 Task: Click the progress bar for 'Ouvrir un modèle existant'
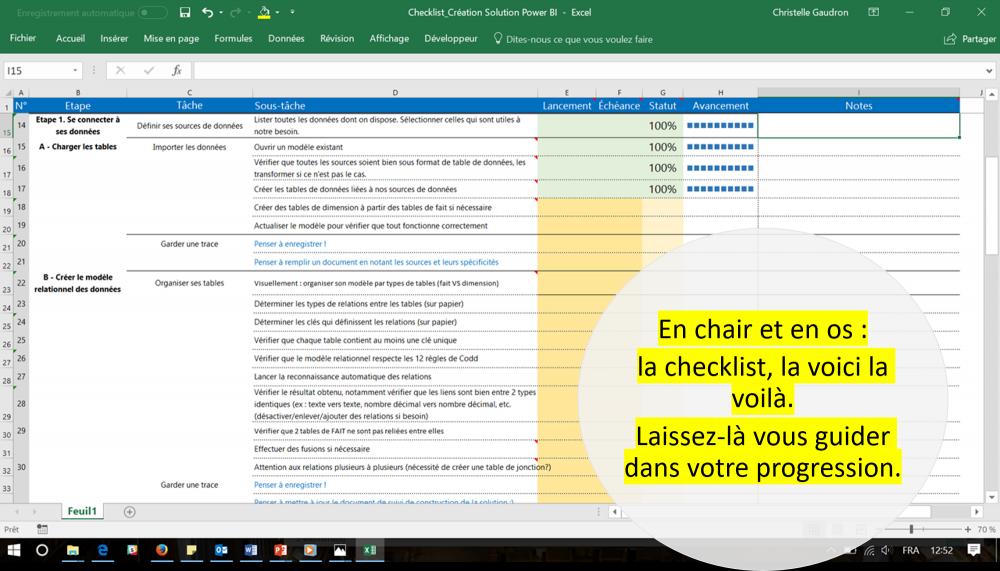[720, 147]
